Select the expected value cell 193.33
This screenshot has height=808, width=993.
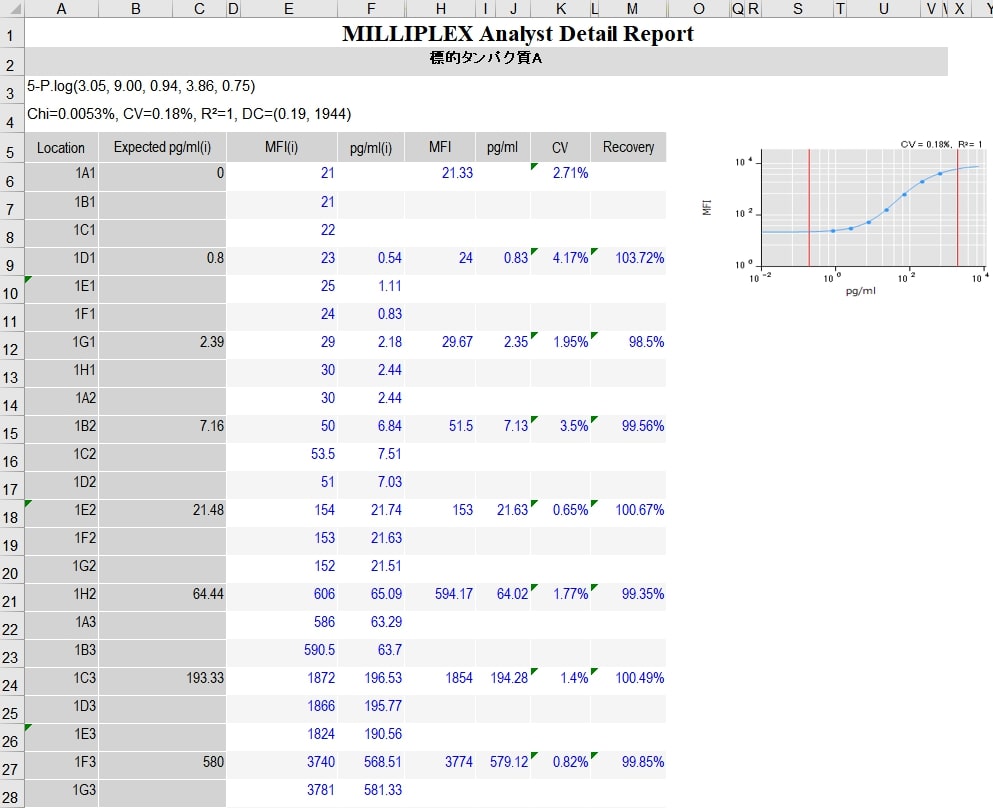click(x=162, y=678)
